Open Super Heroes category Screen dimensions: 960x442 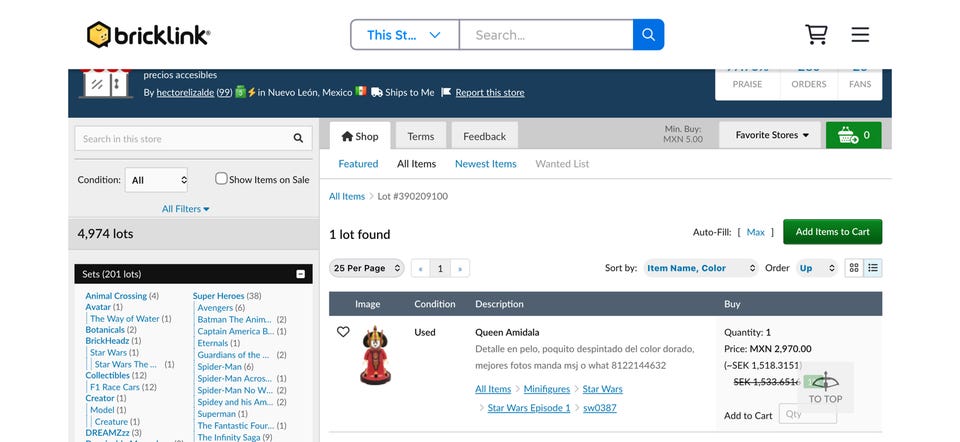click(x=219, y=296)
